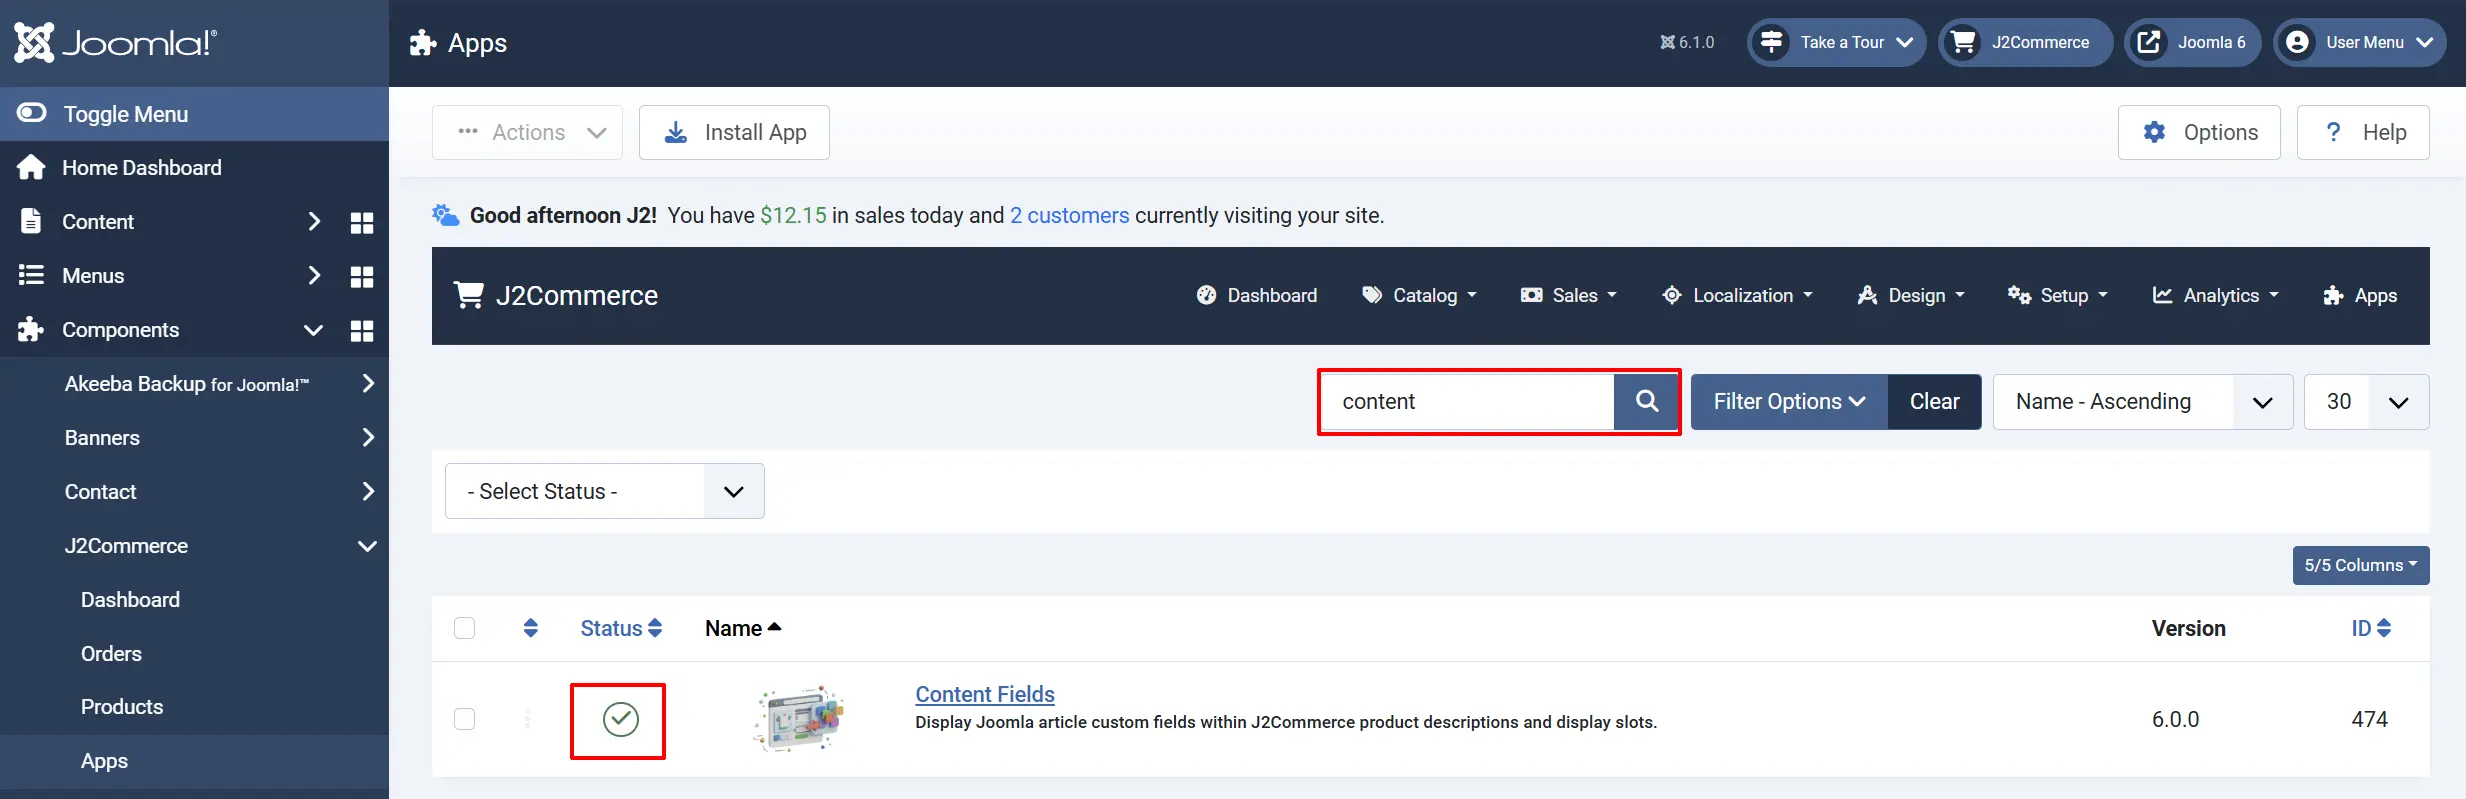Click version 6.0.0 in Content Fields row
The height and width of the screenshot is (799, 2466).
[x=2175, y=719]
